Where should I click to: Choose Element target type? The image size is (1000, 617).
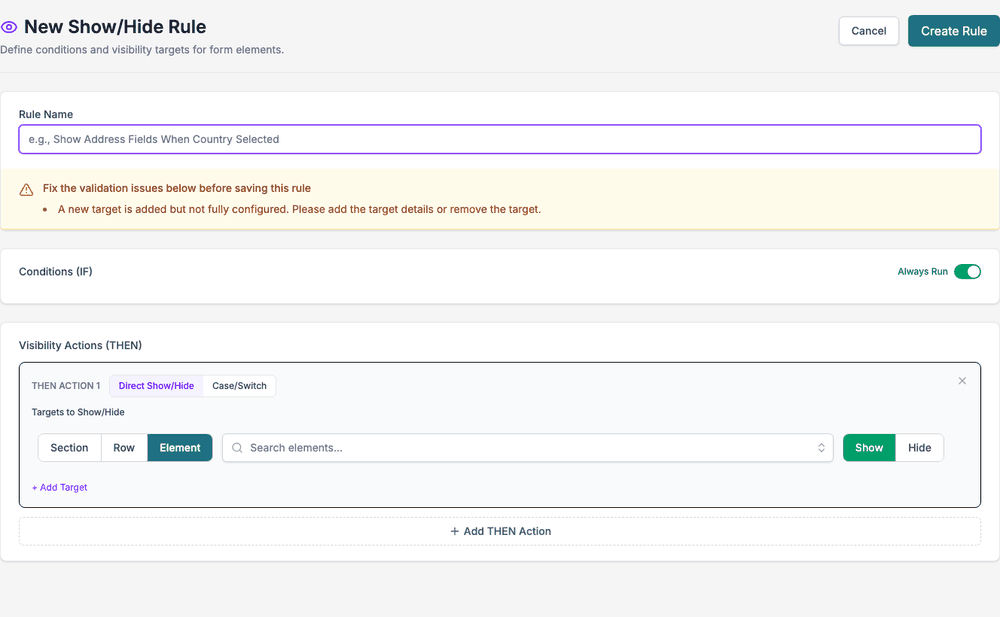[x=180, y=448]
